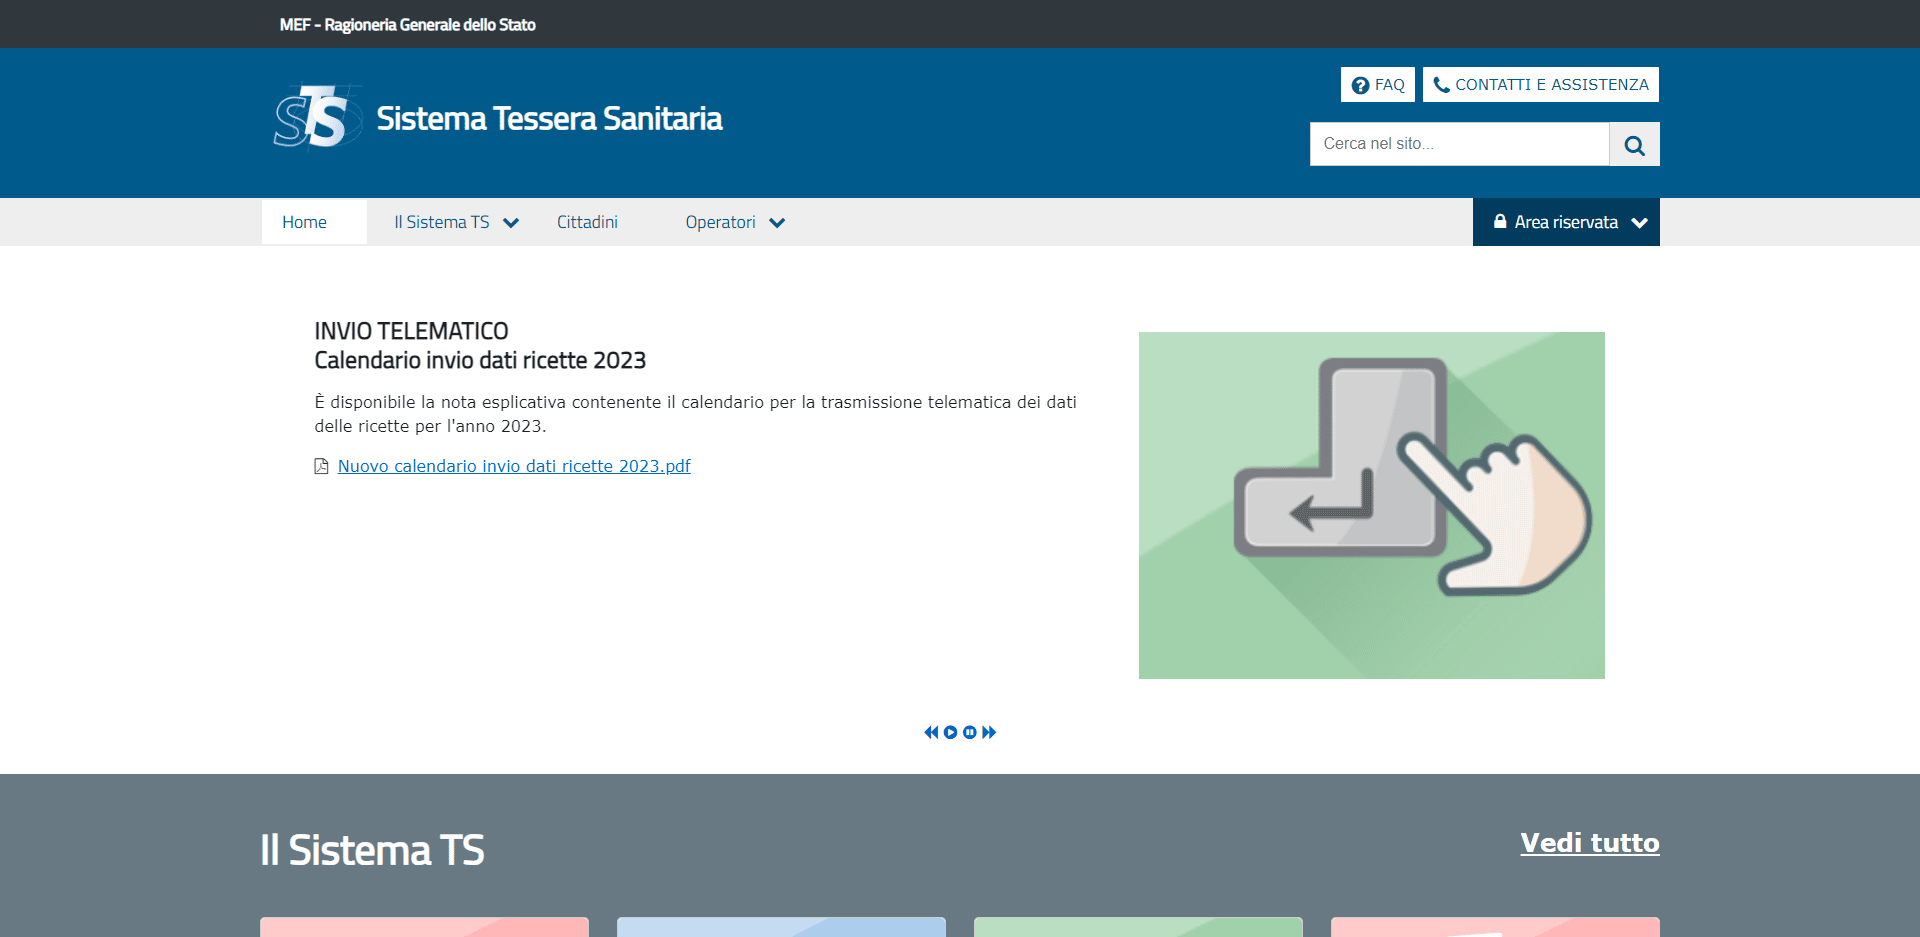
Task: Go to previous slide in carousel
Action: (x=931, y=732)
